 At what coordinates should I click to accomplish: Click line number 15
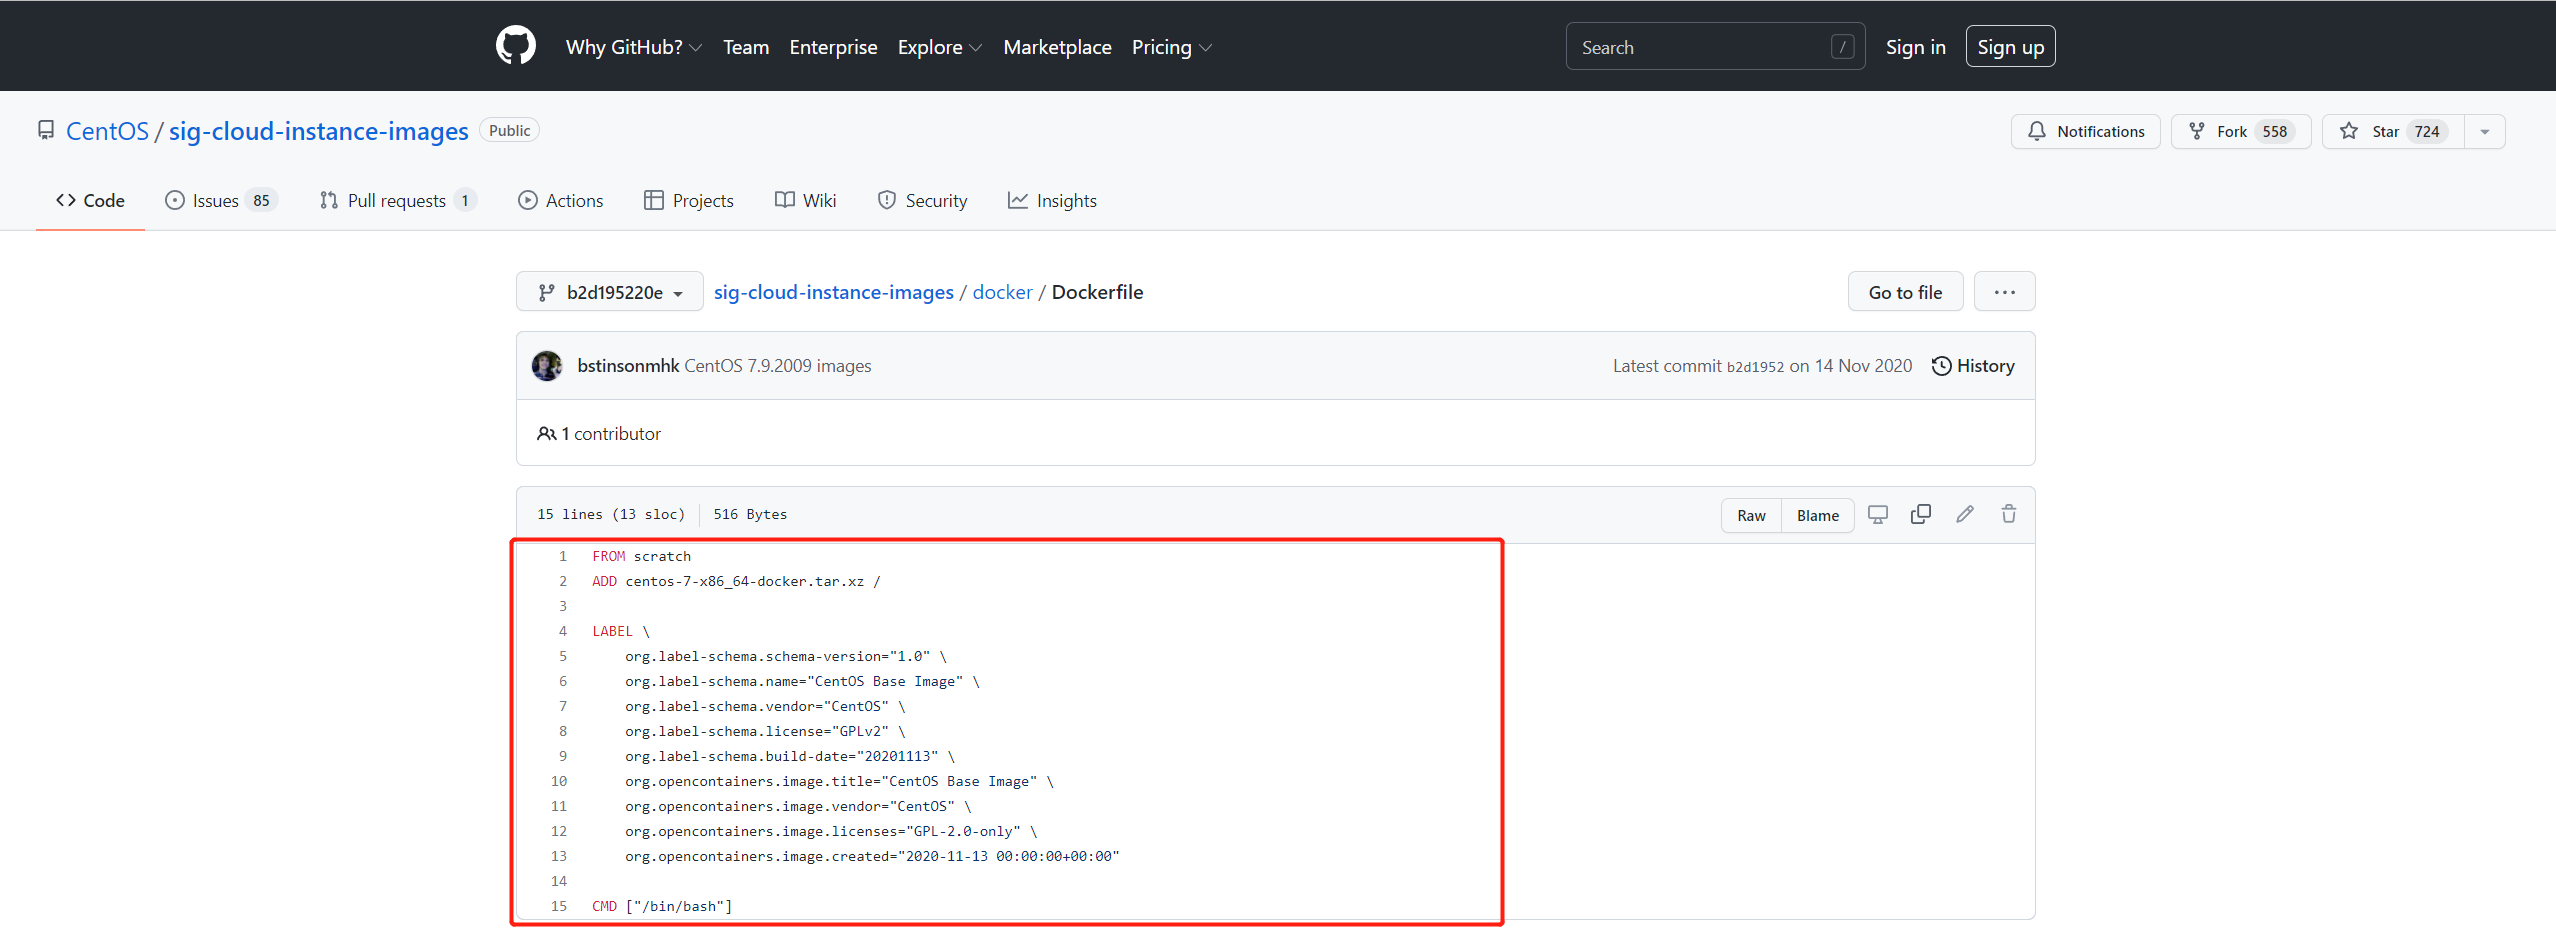click(559, 906)
